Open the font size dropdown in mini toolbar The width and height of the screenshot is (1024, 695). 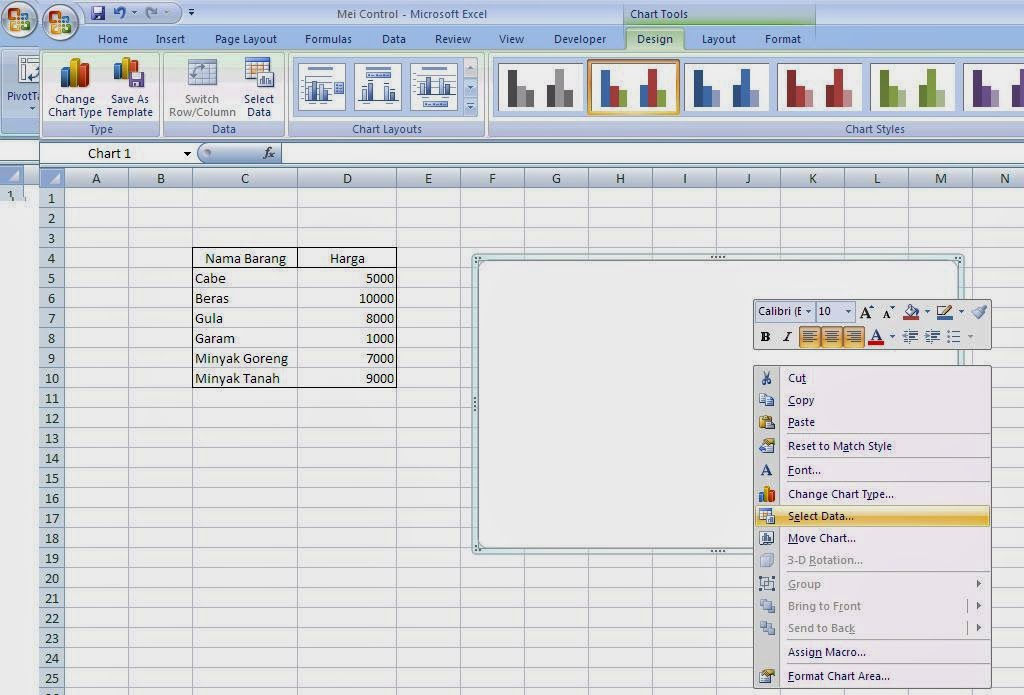[x=847, y=311]
